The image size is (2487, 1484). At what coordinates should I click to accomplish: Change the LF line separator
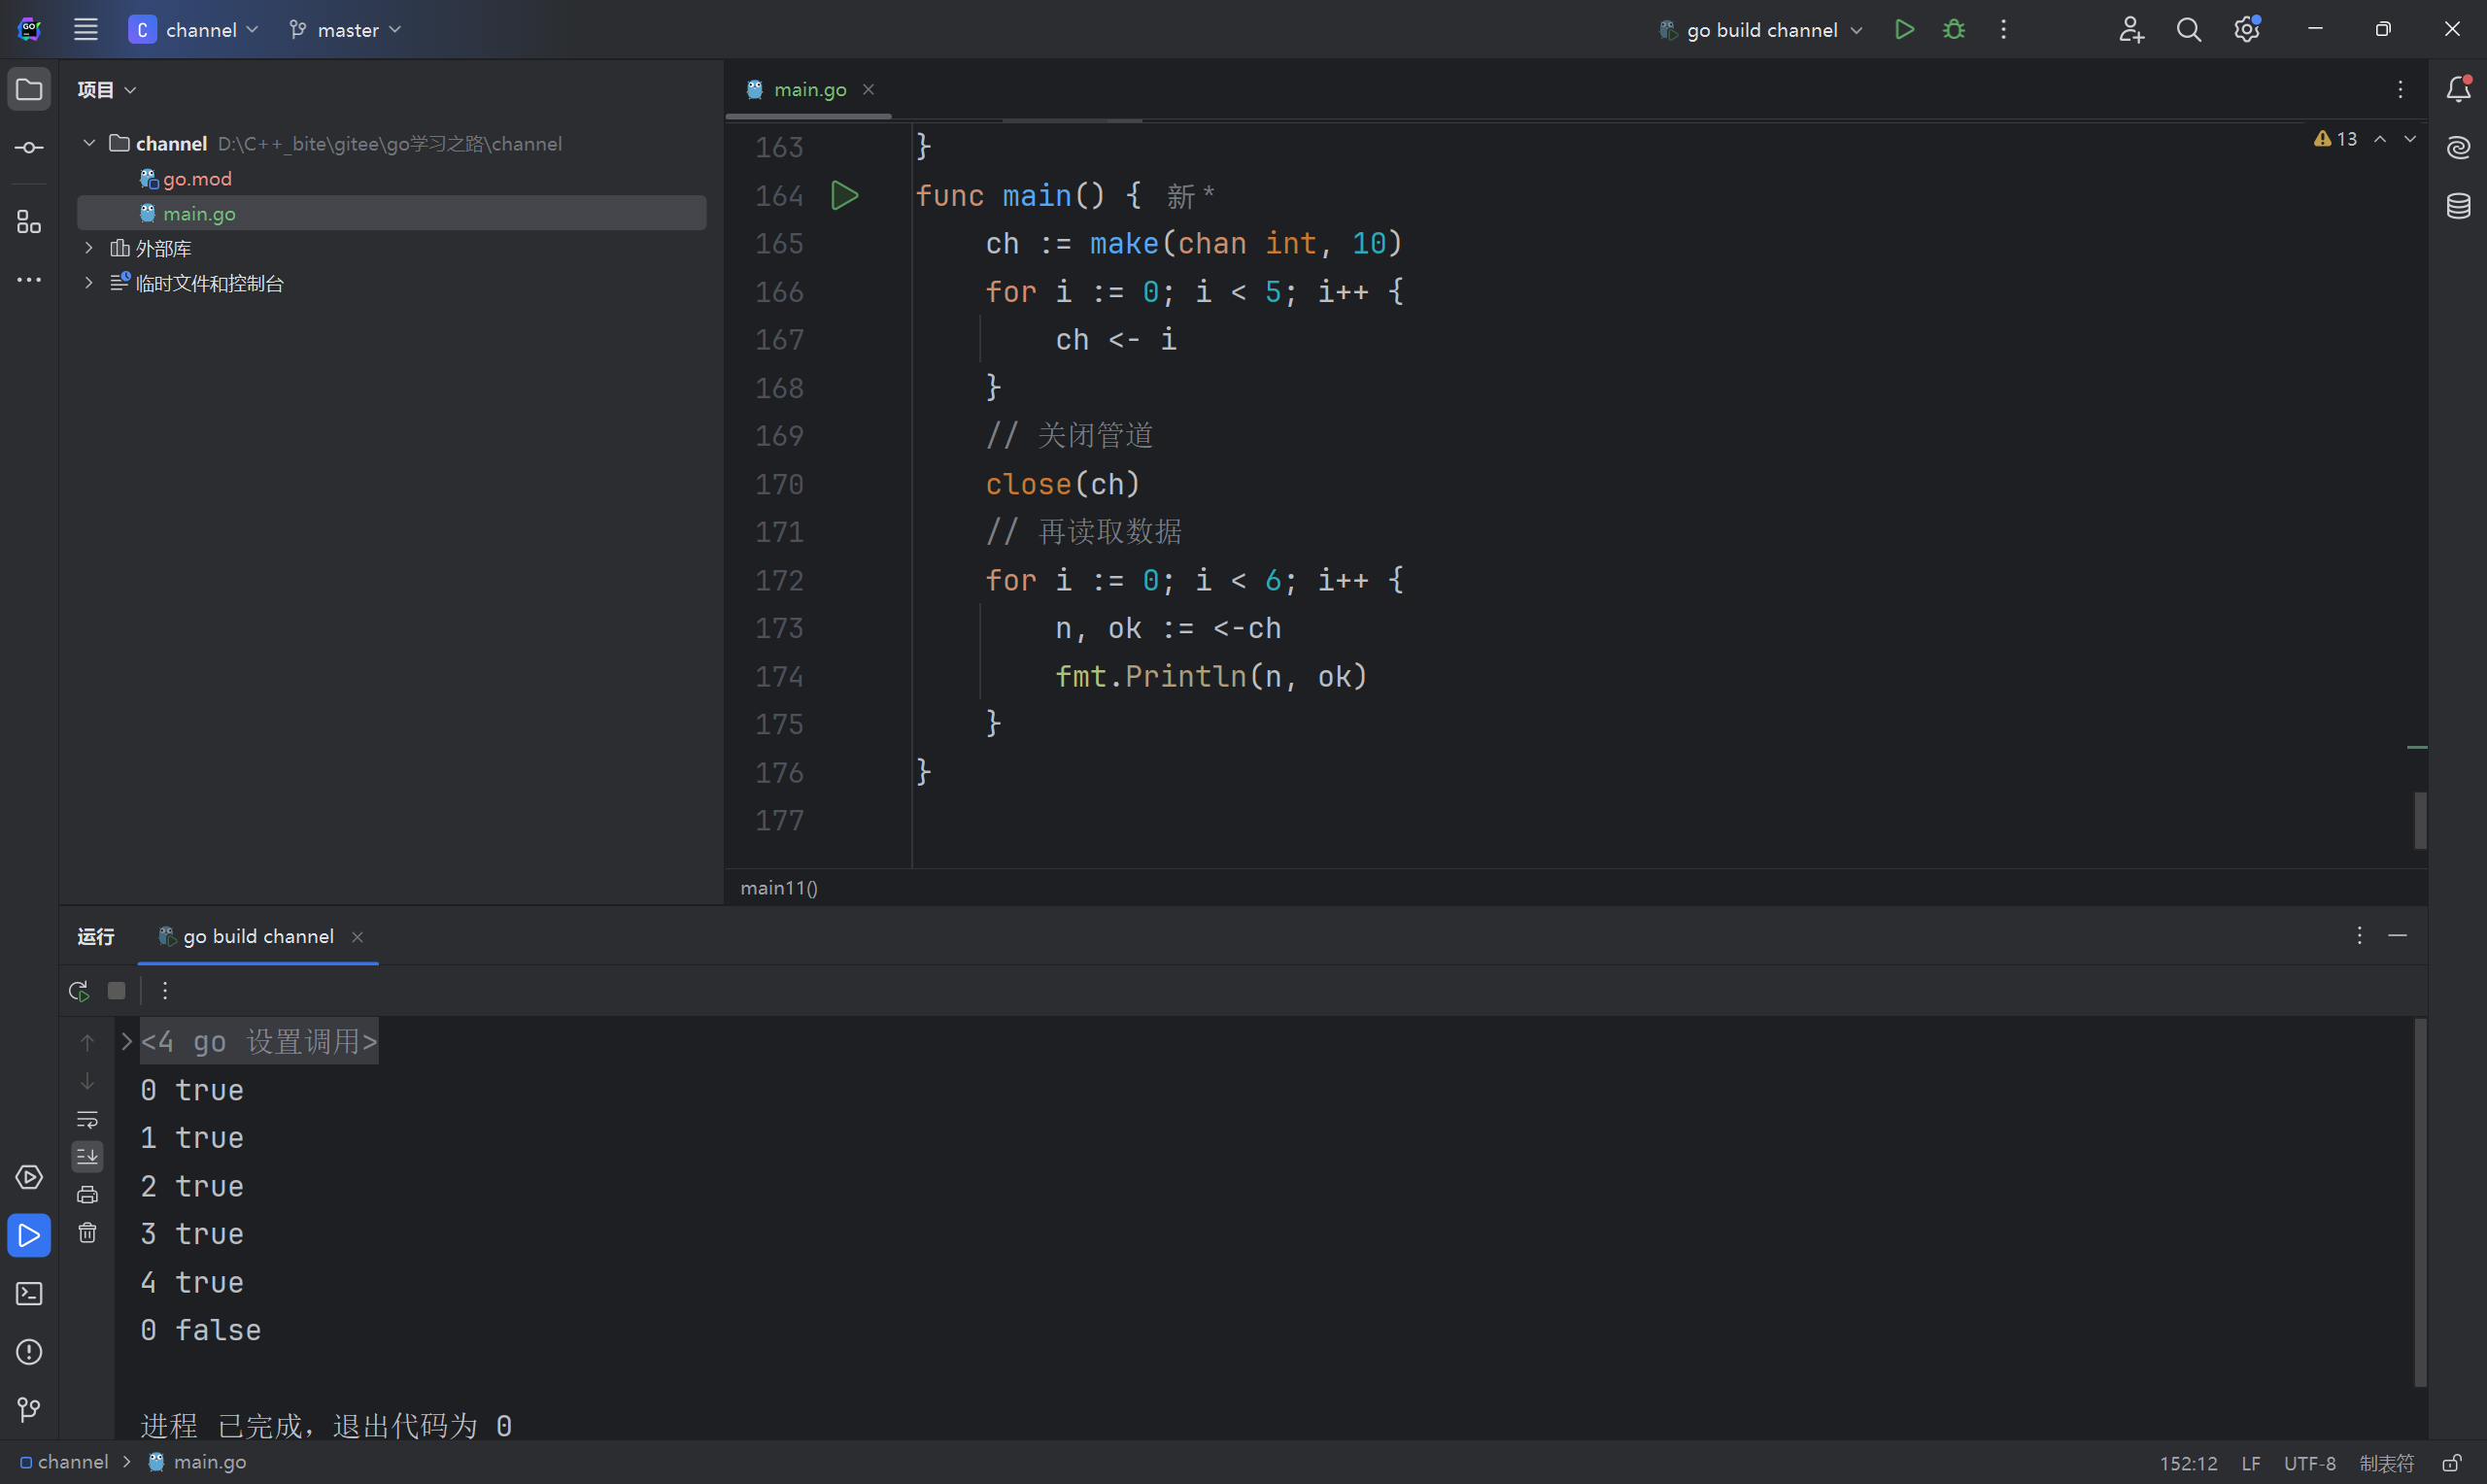point(2251,1463)
